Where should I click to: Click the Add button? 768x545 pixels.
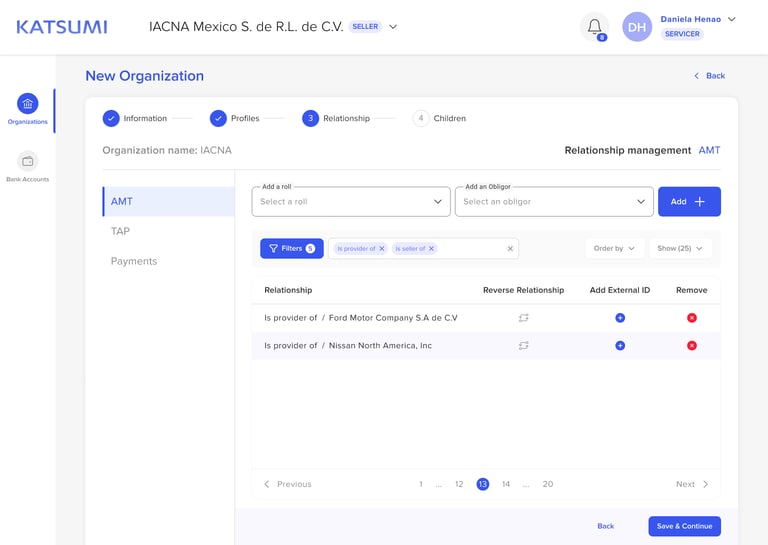pos(689,201)
